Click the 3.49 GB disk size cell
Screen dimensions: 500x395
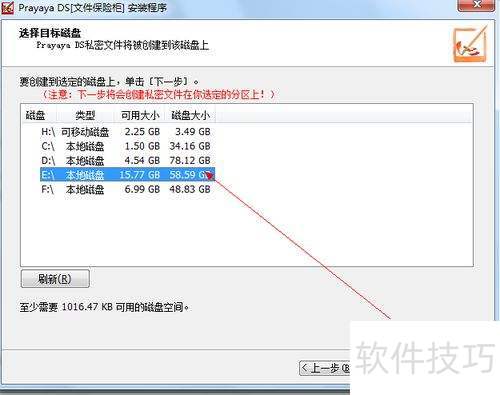[193, 132]
